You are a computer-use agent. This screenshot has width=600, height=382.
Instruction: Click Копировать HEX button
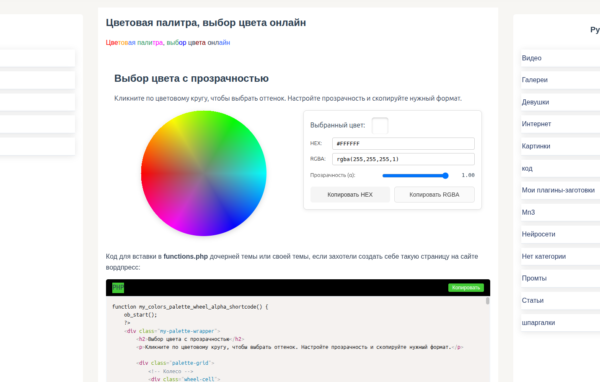(350, 194)
